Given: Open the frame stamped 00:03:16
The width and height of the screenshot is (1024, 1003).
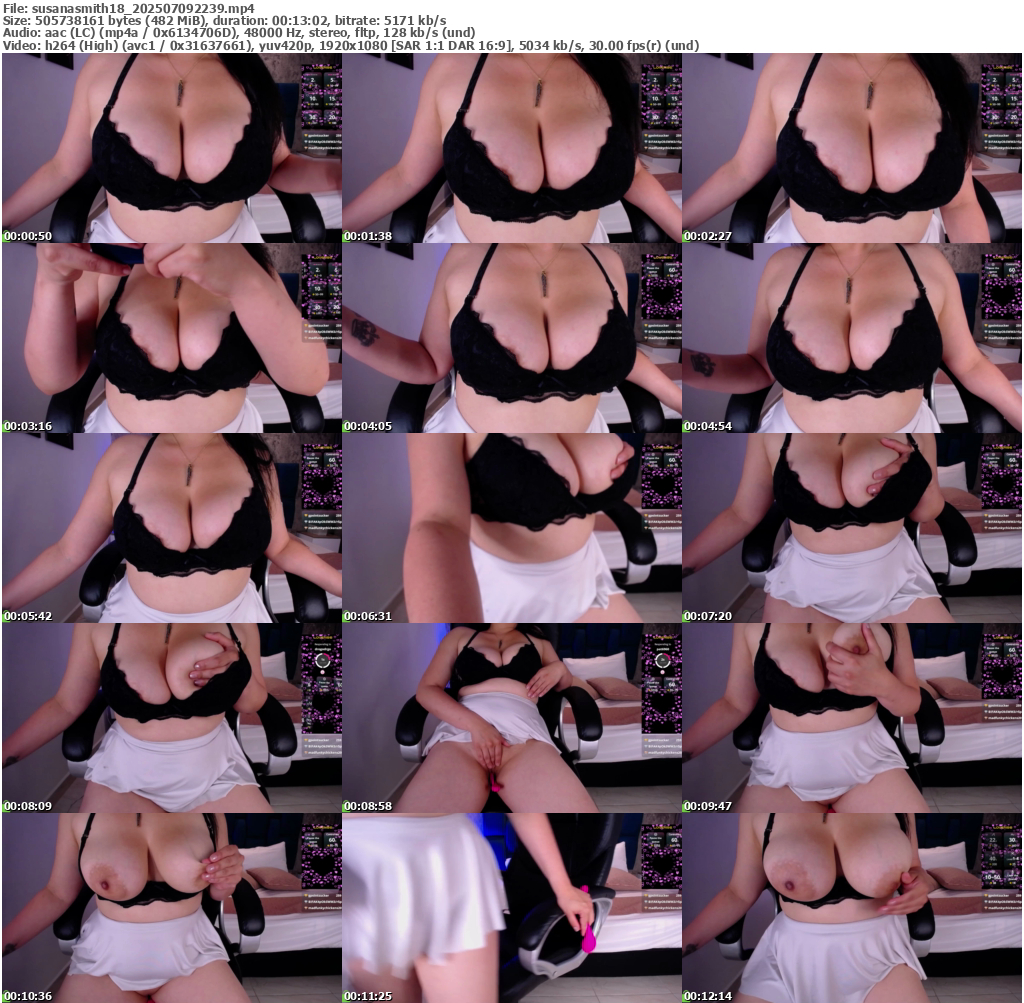Looking at the screenshot, I should 172,338.
